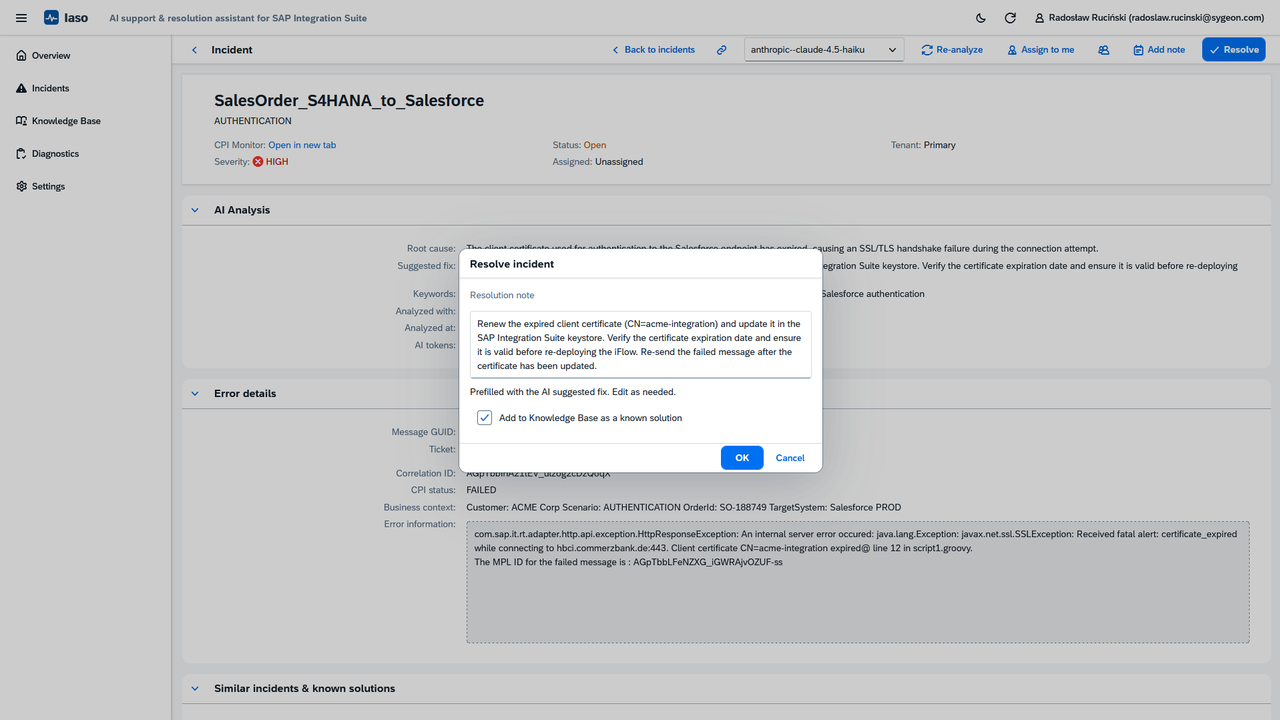The width and height of the screenshot is (1280, 720).
Task: Open Overview in sidebar
Action: coord(50,56)
